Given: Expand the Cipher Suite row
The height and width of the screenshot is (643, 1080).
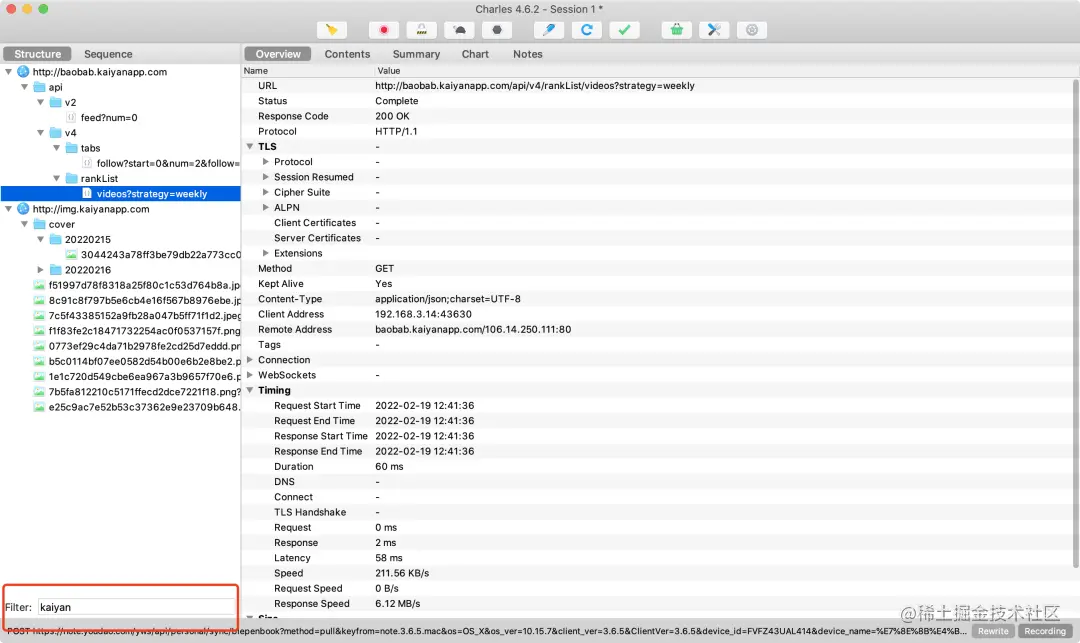Looking at the screenshot, I should click(266, 192).
